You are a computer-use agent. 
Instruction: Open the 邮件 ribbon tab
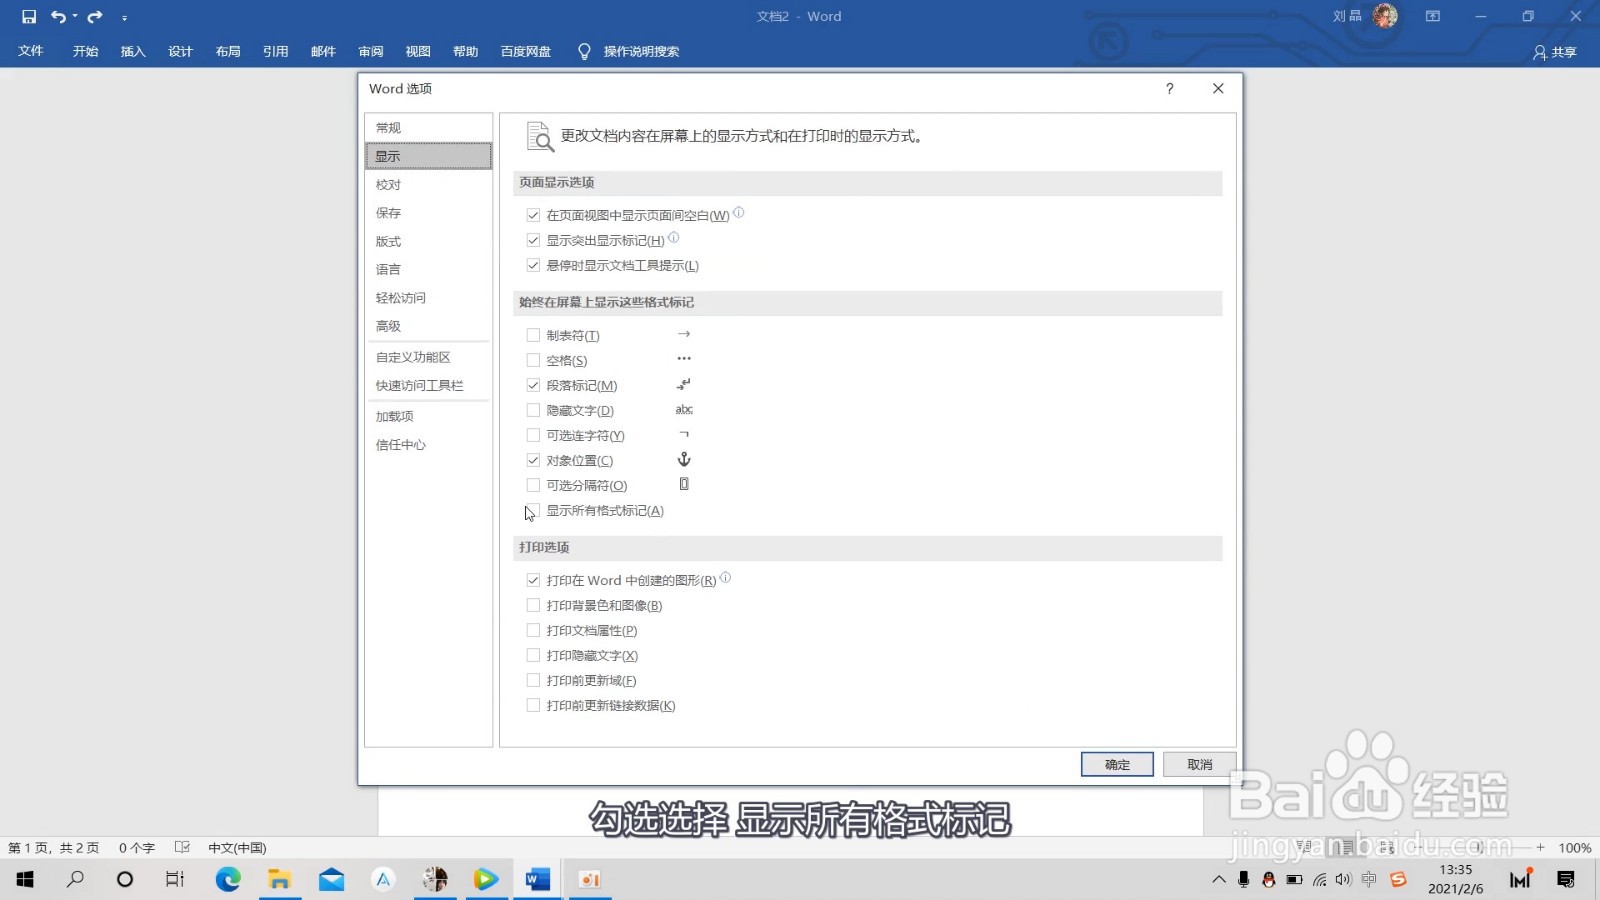point(323,51)
